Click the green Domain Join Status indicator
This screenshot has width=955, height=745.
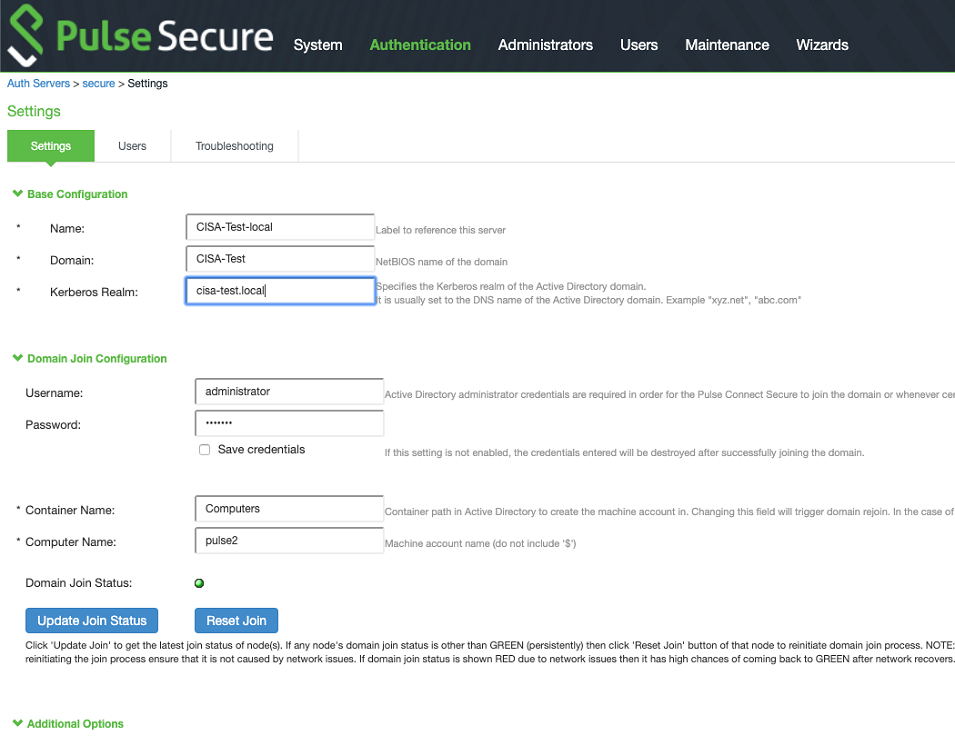[x=199, y=583]
